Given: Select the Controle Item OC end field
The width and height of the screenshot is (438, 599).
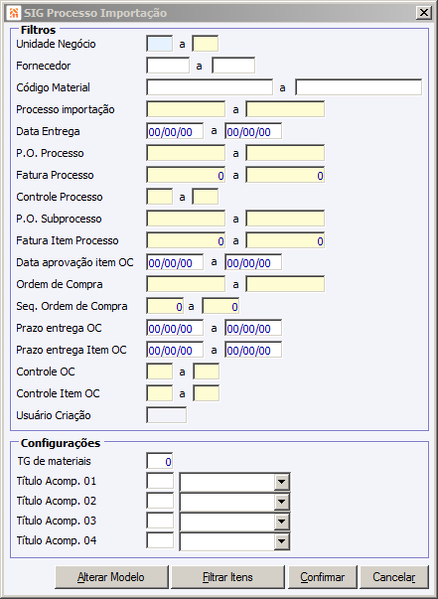Looking at the screenshot, I should tap(206, 393).
